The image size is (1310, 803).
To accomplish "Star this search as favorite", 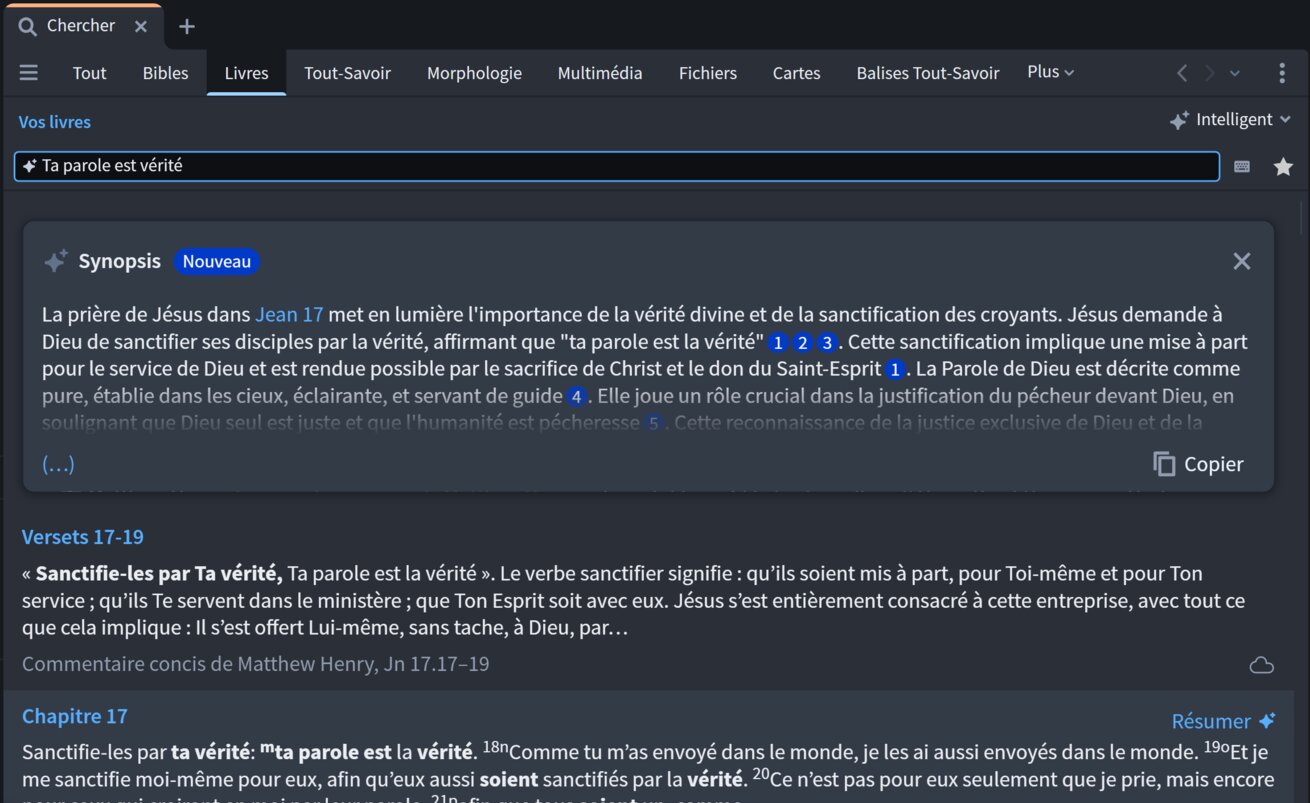I will (x=1283, y=167).
